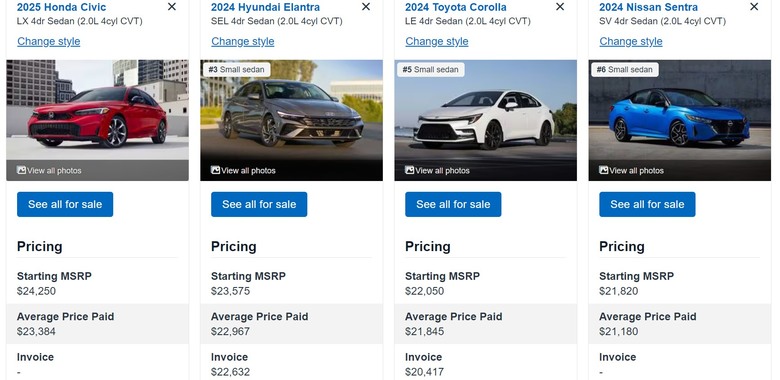The width and height of the screenshot is (780, 380).
Task: See all Hyundai Elantra for sale
Action: click(259, 204)
